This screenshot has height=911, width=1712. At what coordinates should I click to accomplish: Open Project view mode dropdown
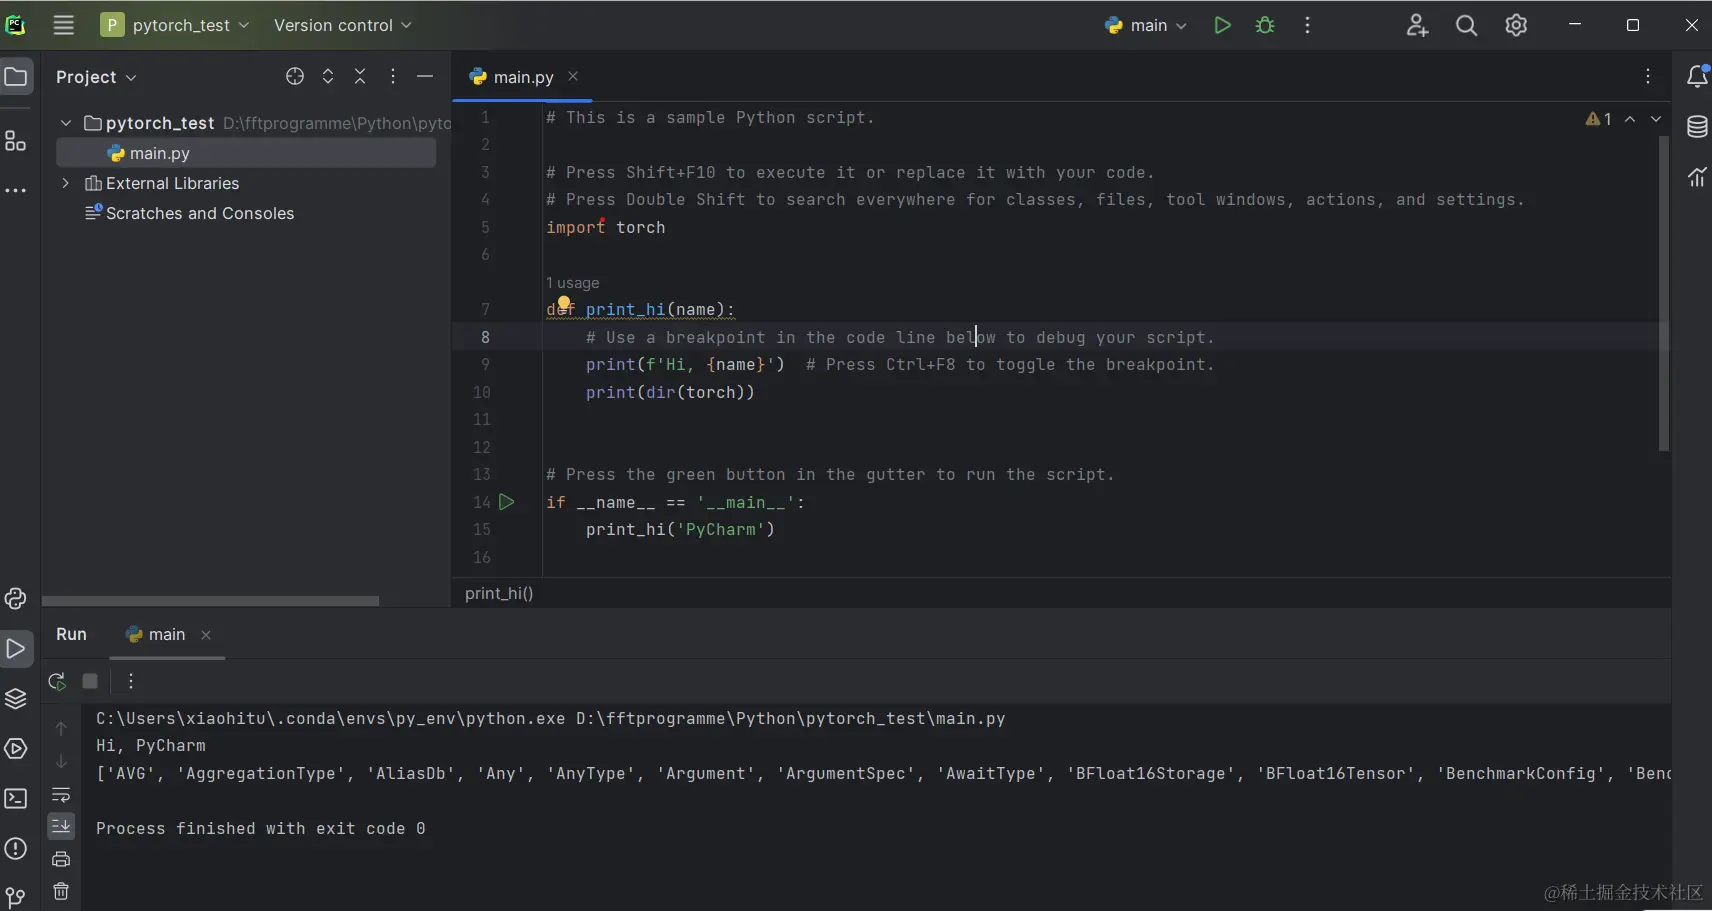coord(96,77)
